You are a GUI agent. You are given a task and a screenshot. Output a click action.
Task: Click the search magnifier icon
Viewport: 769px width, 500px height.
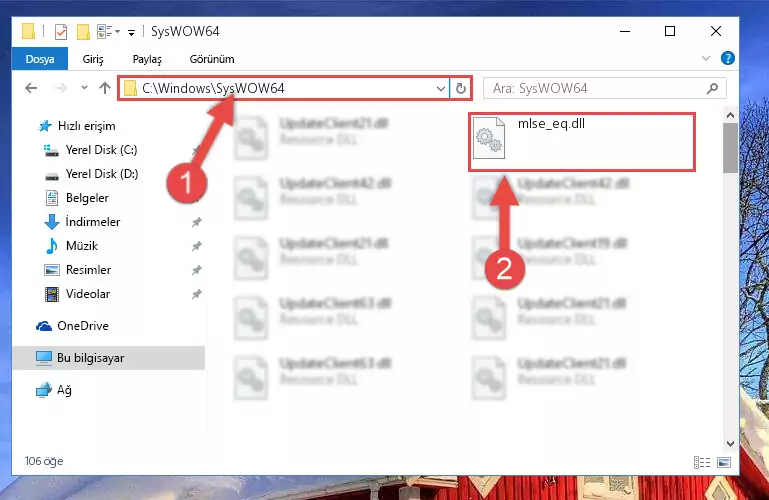point(712,89)
